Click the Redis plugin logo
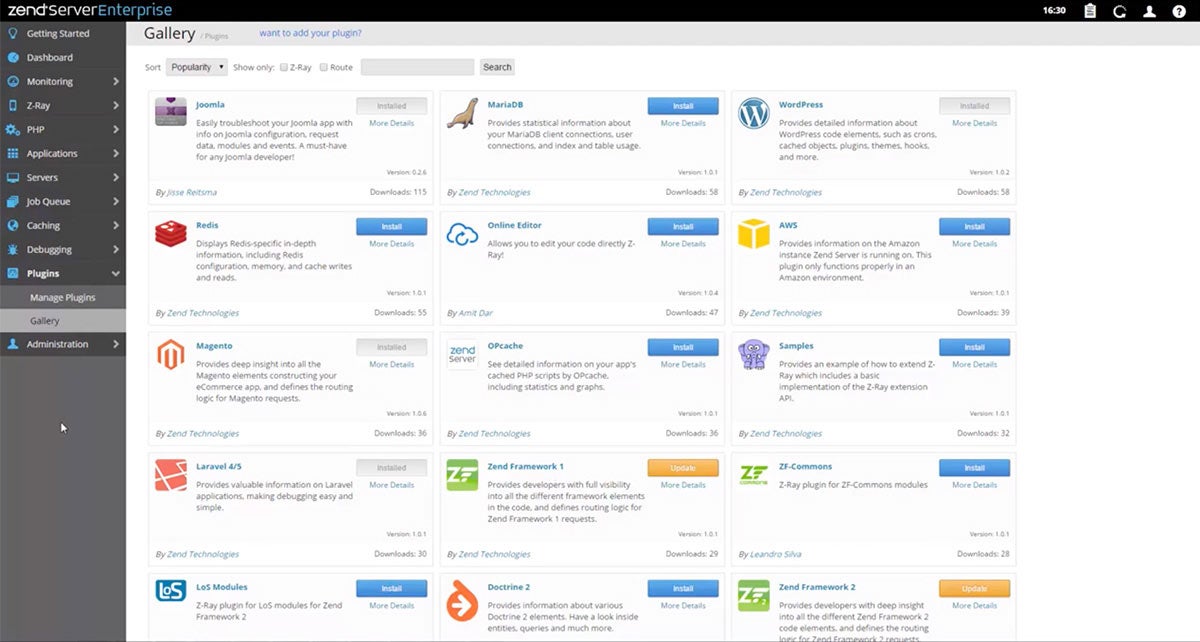Screen dimensions: 1200x642 coord(171,234)
